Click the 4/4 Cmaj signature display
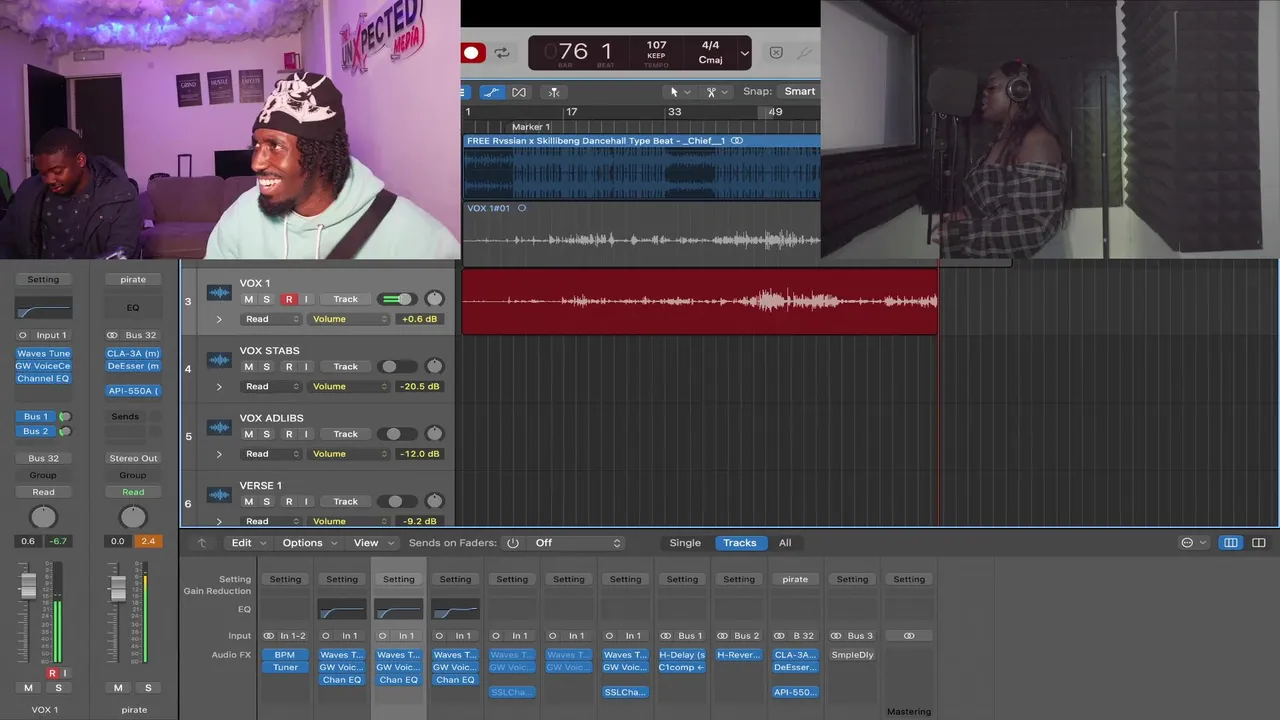Viewport: 1280px width, 720px height. (x=710, y=52)
